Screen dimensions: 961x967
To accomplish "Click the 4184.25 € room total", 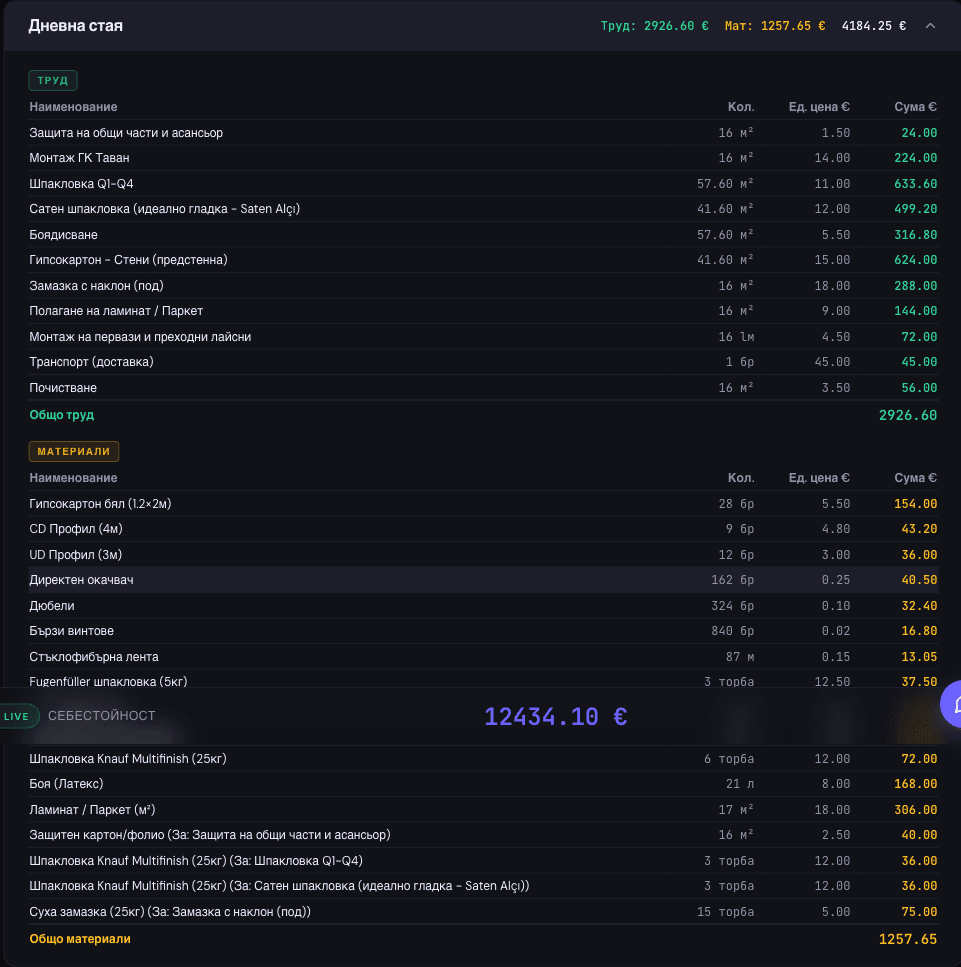I will (874, 26).
